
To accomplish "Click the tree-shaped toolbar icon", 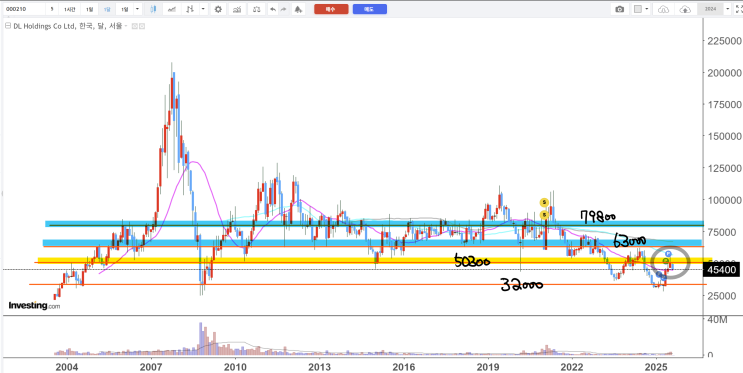I will tap(298, 9).
